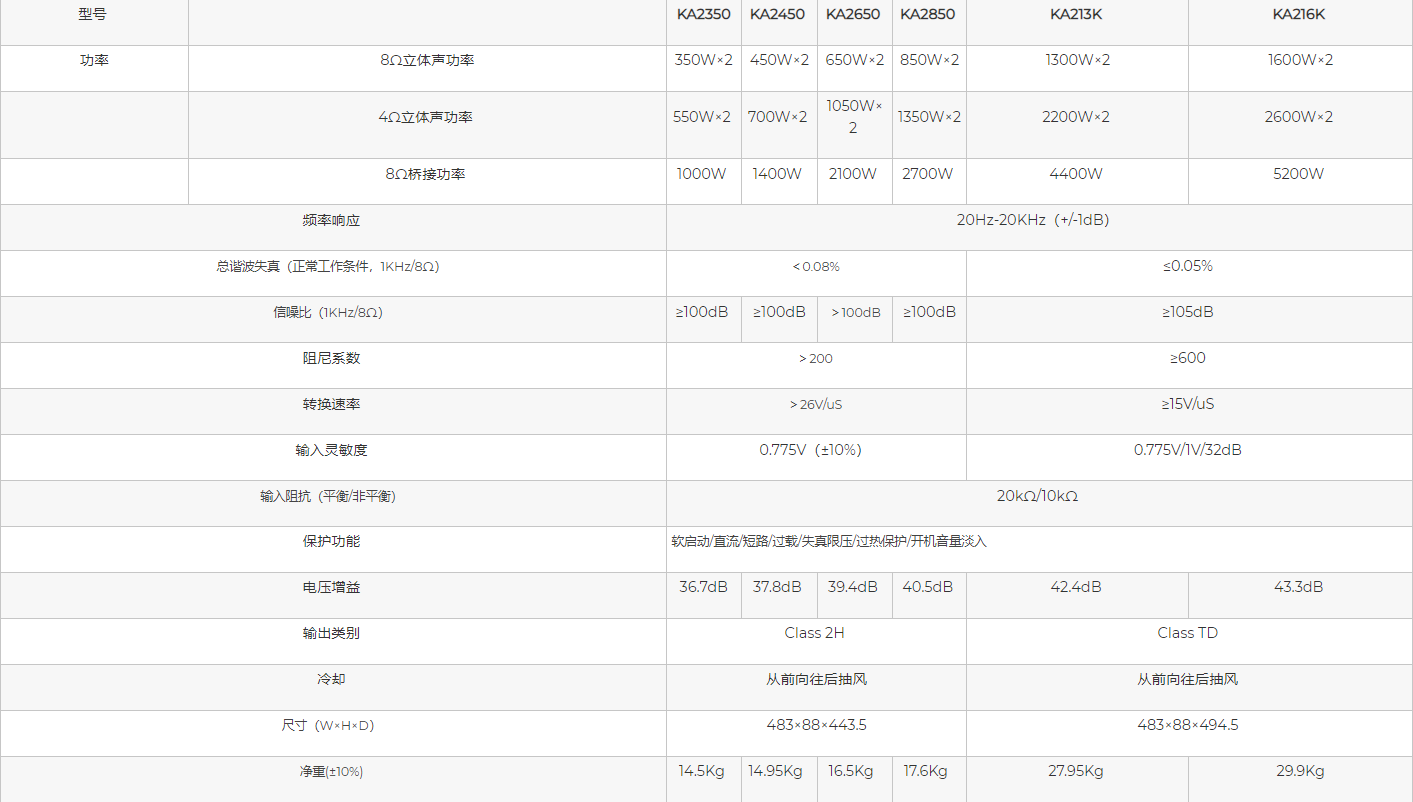Viewport: 1413px width, 802px height.
Task: Select the 0.775V/1V/32dB sensitivity value
Action: click(x=1188, y=450)
